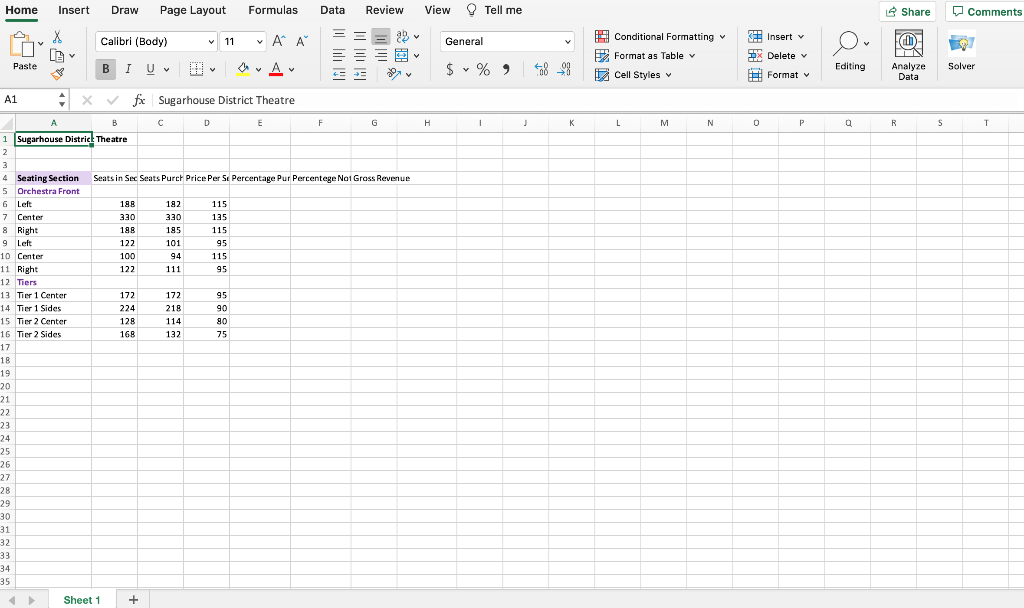1024x608 pixels.
Task: Open Format as Table gallery
Action: pyautogui.click(x=645, y=56)
